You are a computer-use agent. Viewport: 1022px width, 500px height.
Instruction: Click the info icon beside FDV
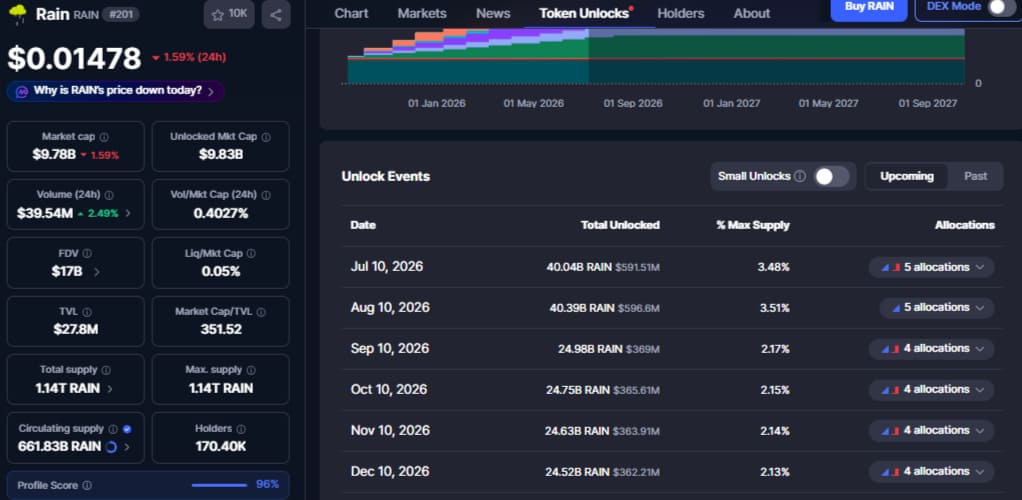click(x=87, y=254)
